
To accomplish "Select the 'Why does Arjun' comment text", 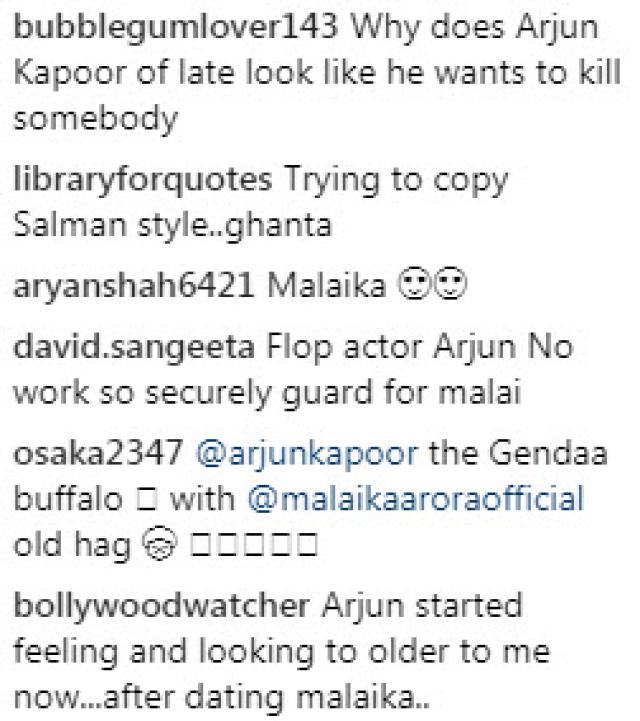I will coord(474,29).
